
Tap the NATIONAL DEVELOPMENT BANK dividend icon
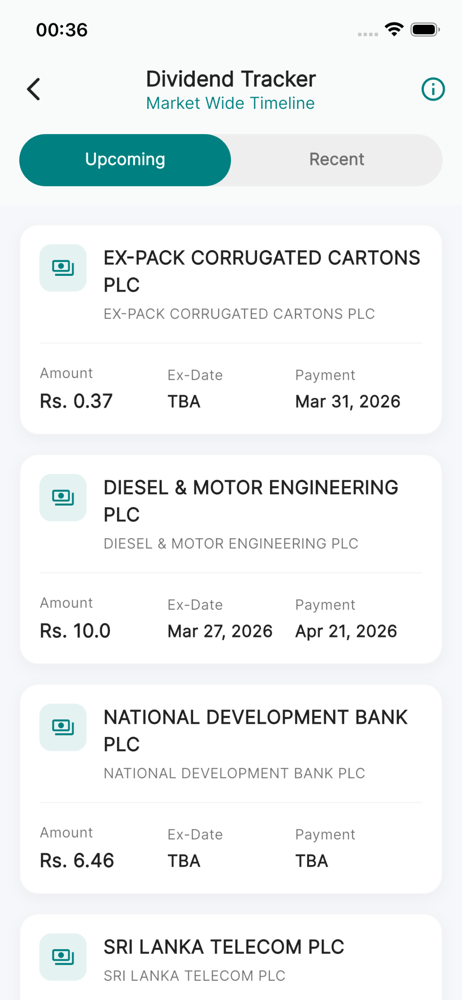click(63, 727)
